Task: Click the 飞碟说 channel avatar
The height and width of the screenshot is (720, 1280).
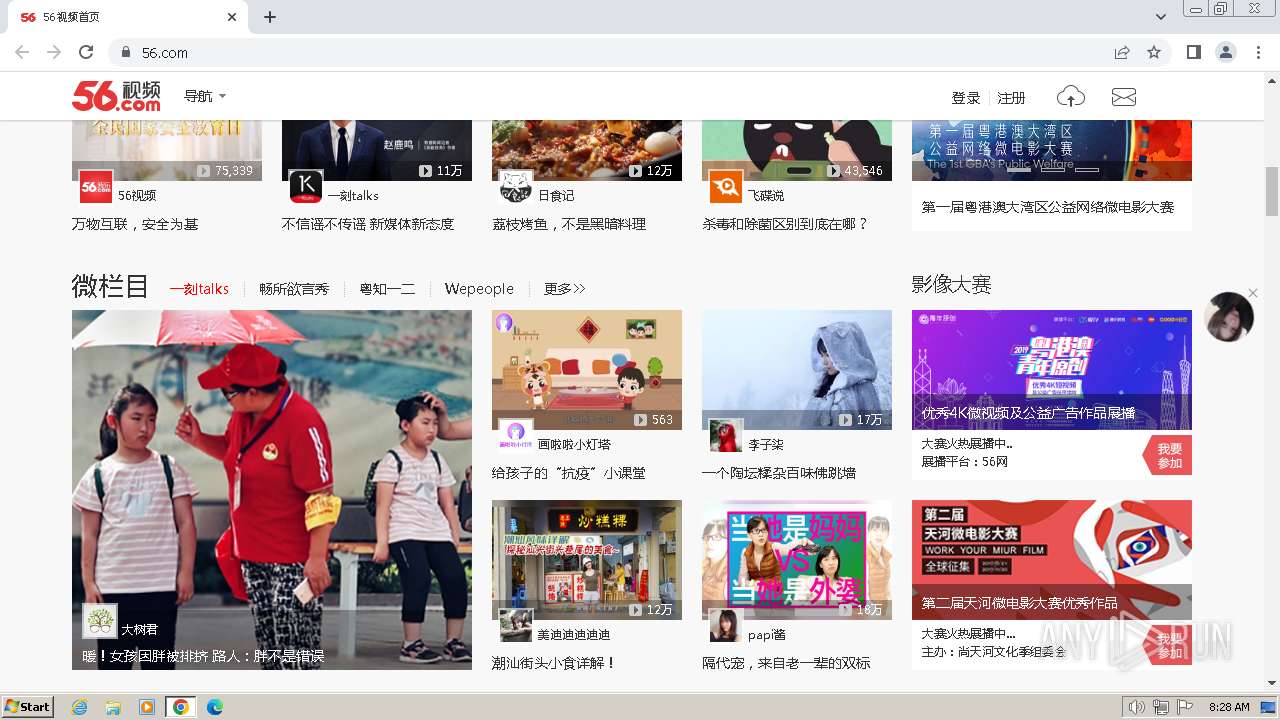Action: click(726, 187)
